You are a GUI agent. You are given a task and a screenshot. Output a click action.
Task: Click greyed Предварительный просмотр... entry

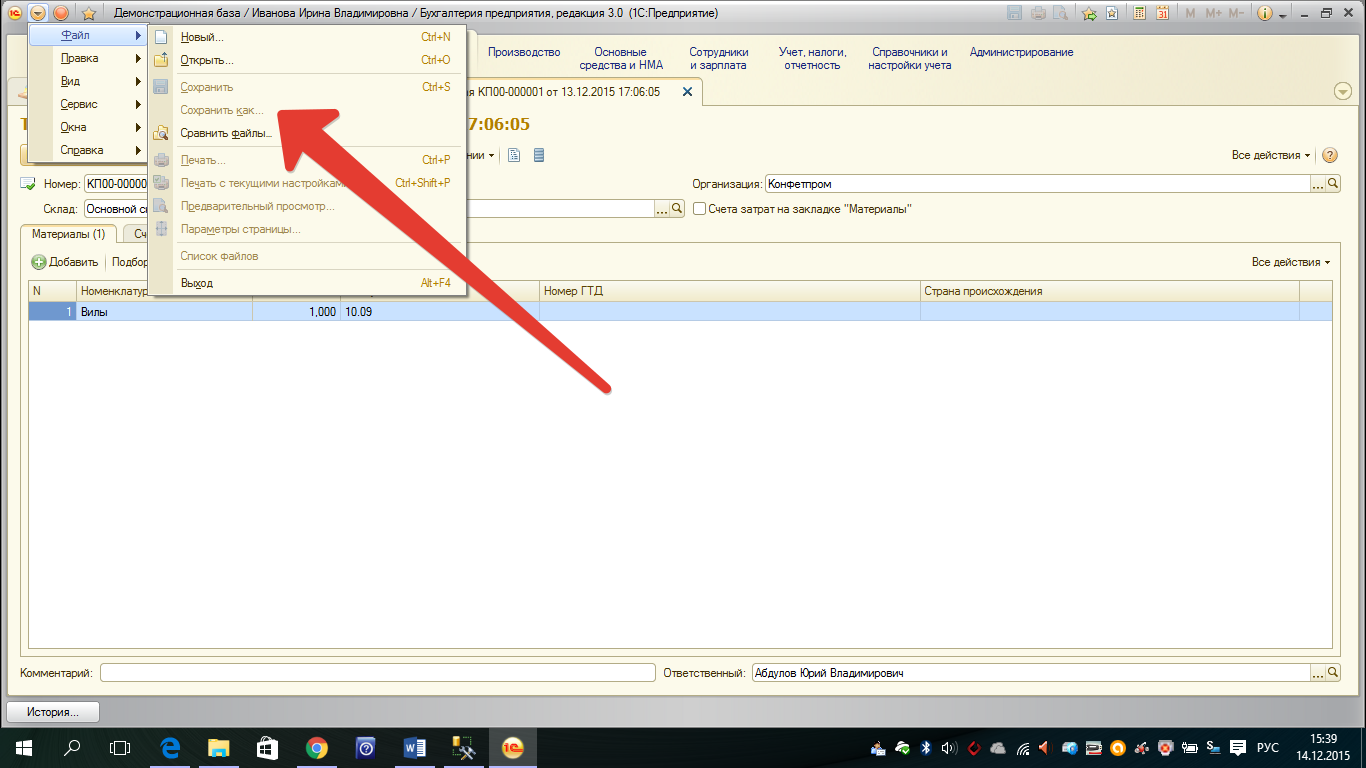pyautogui.click(x=307, y=206)
